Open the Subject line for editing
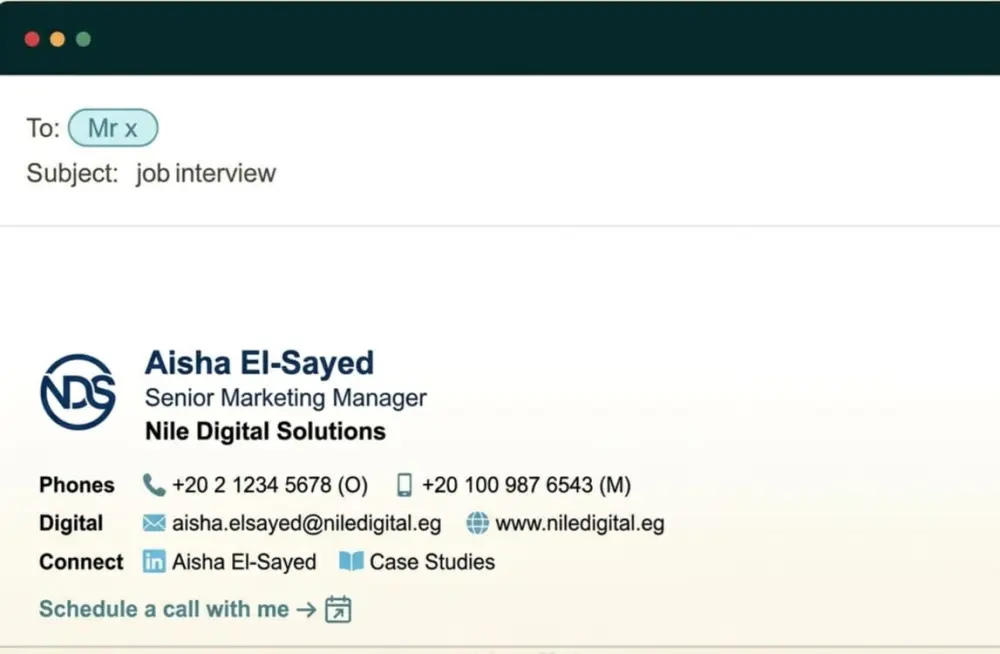This screenshot has height=654, width=1000. point(205,173)
